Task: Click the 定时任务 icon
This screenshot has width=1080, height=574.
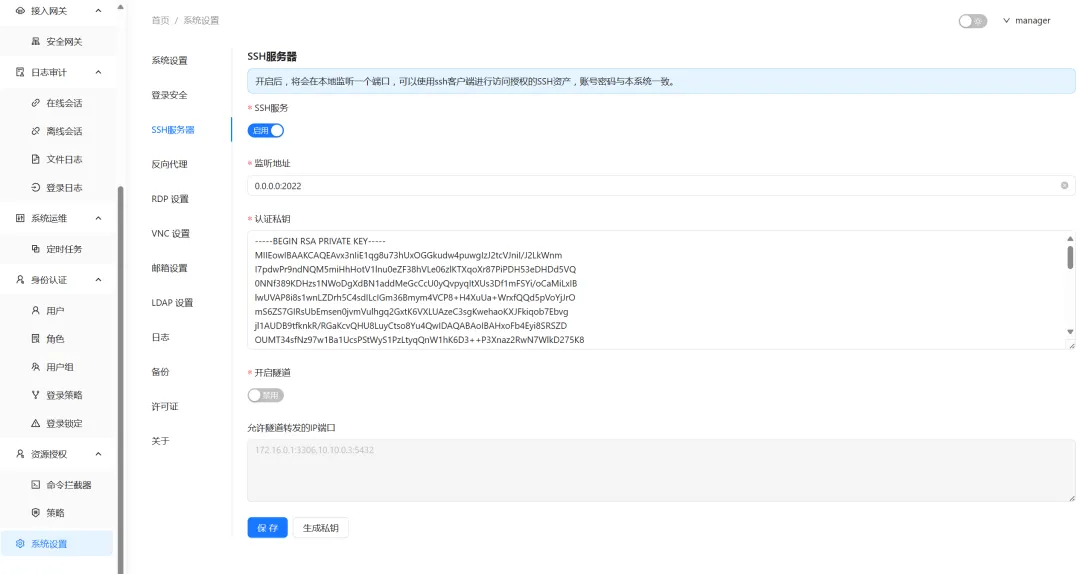Action: tap(36, 249)
